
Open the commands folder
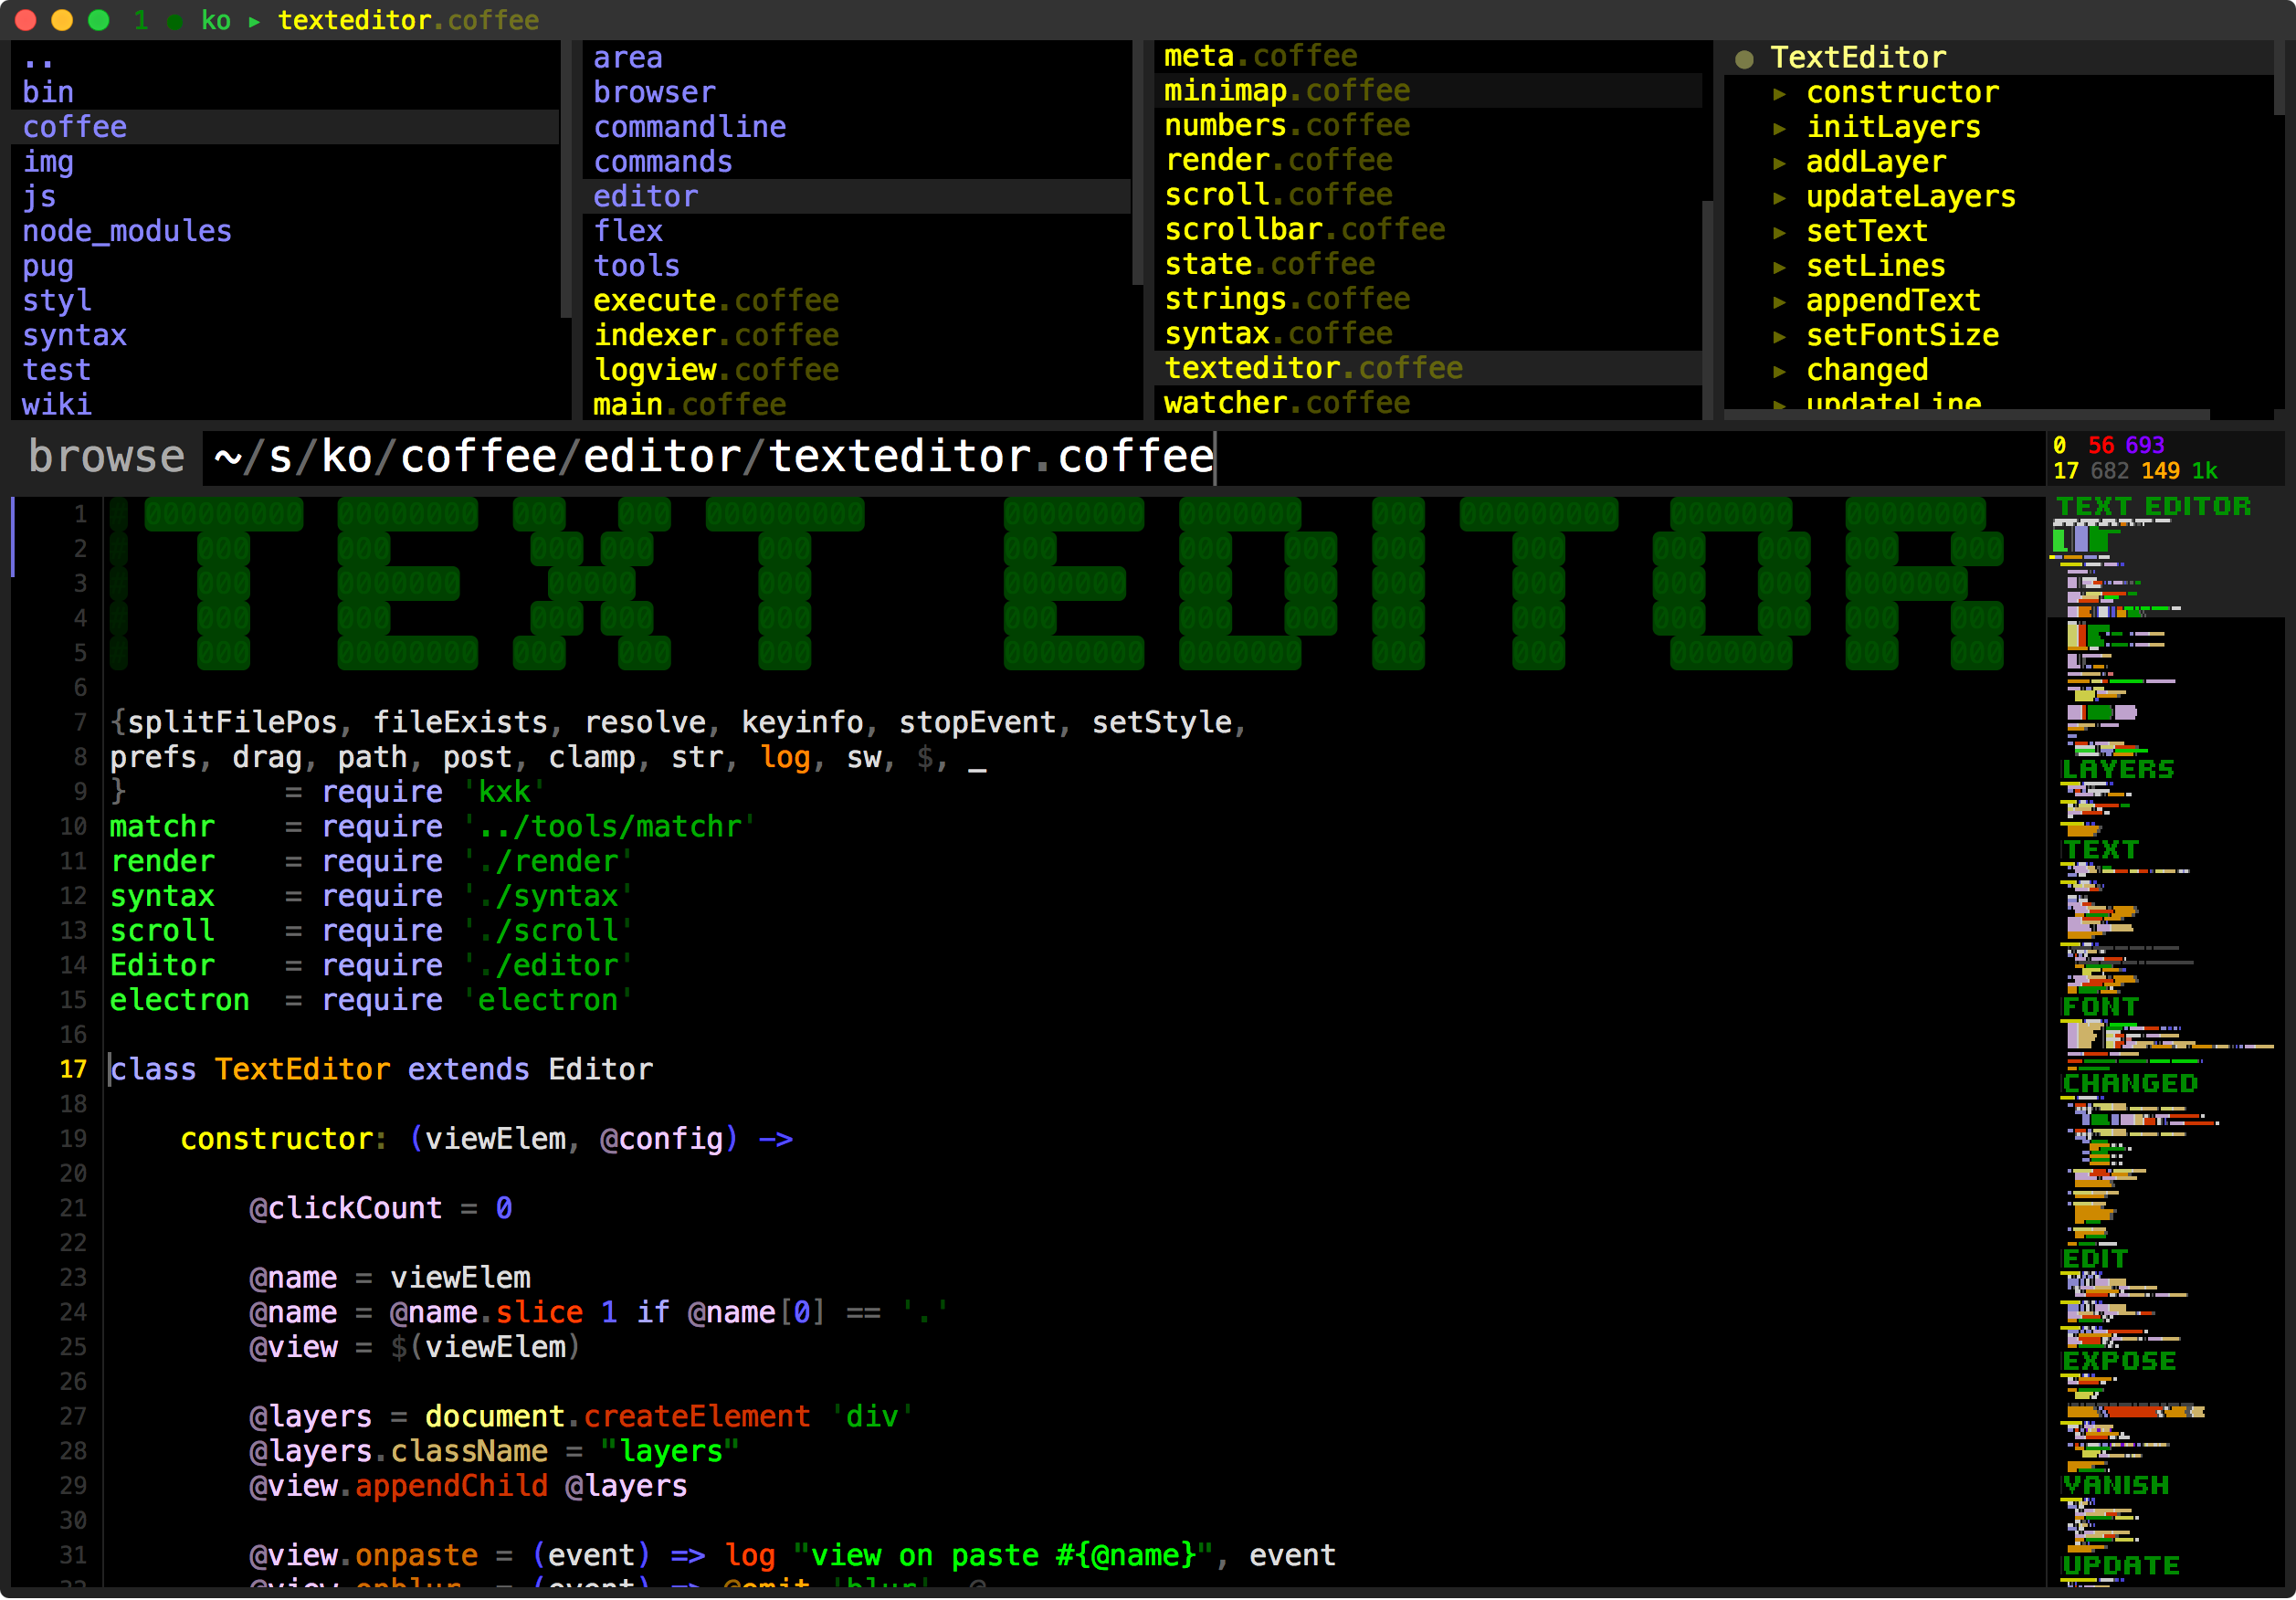coord(856,162)
